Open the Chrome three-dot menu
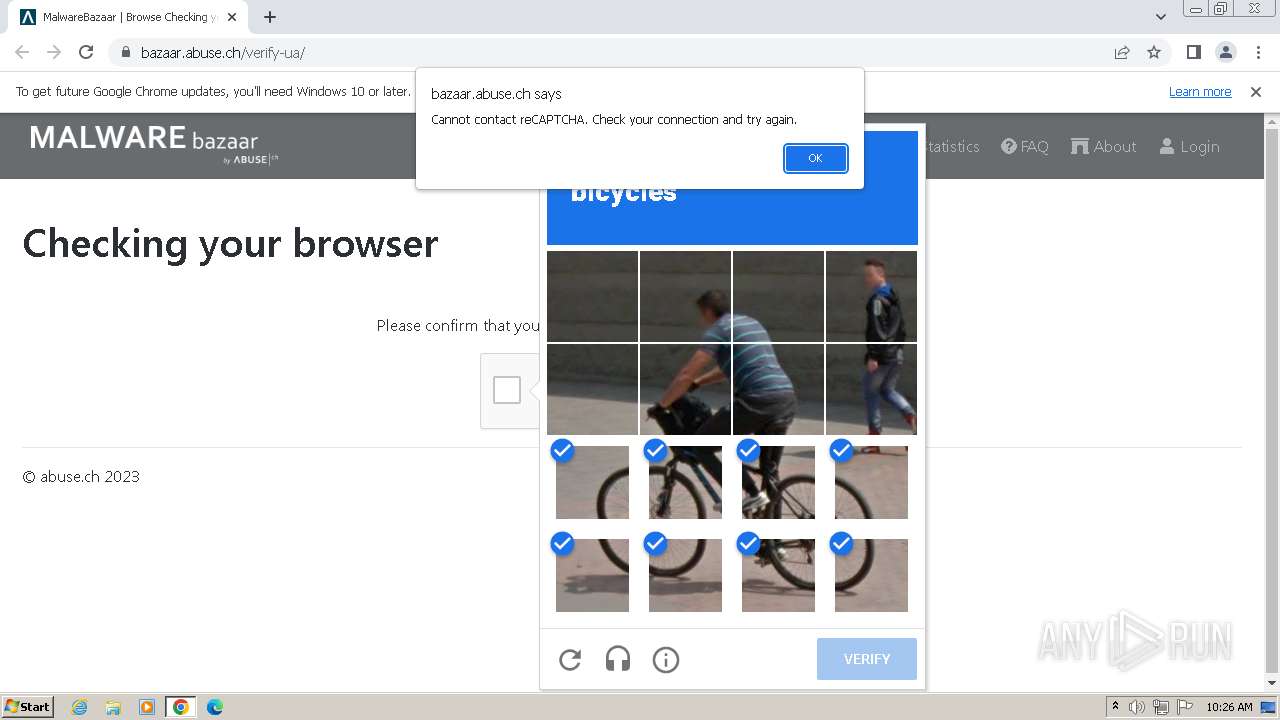 (x=1258, y=52)
